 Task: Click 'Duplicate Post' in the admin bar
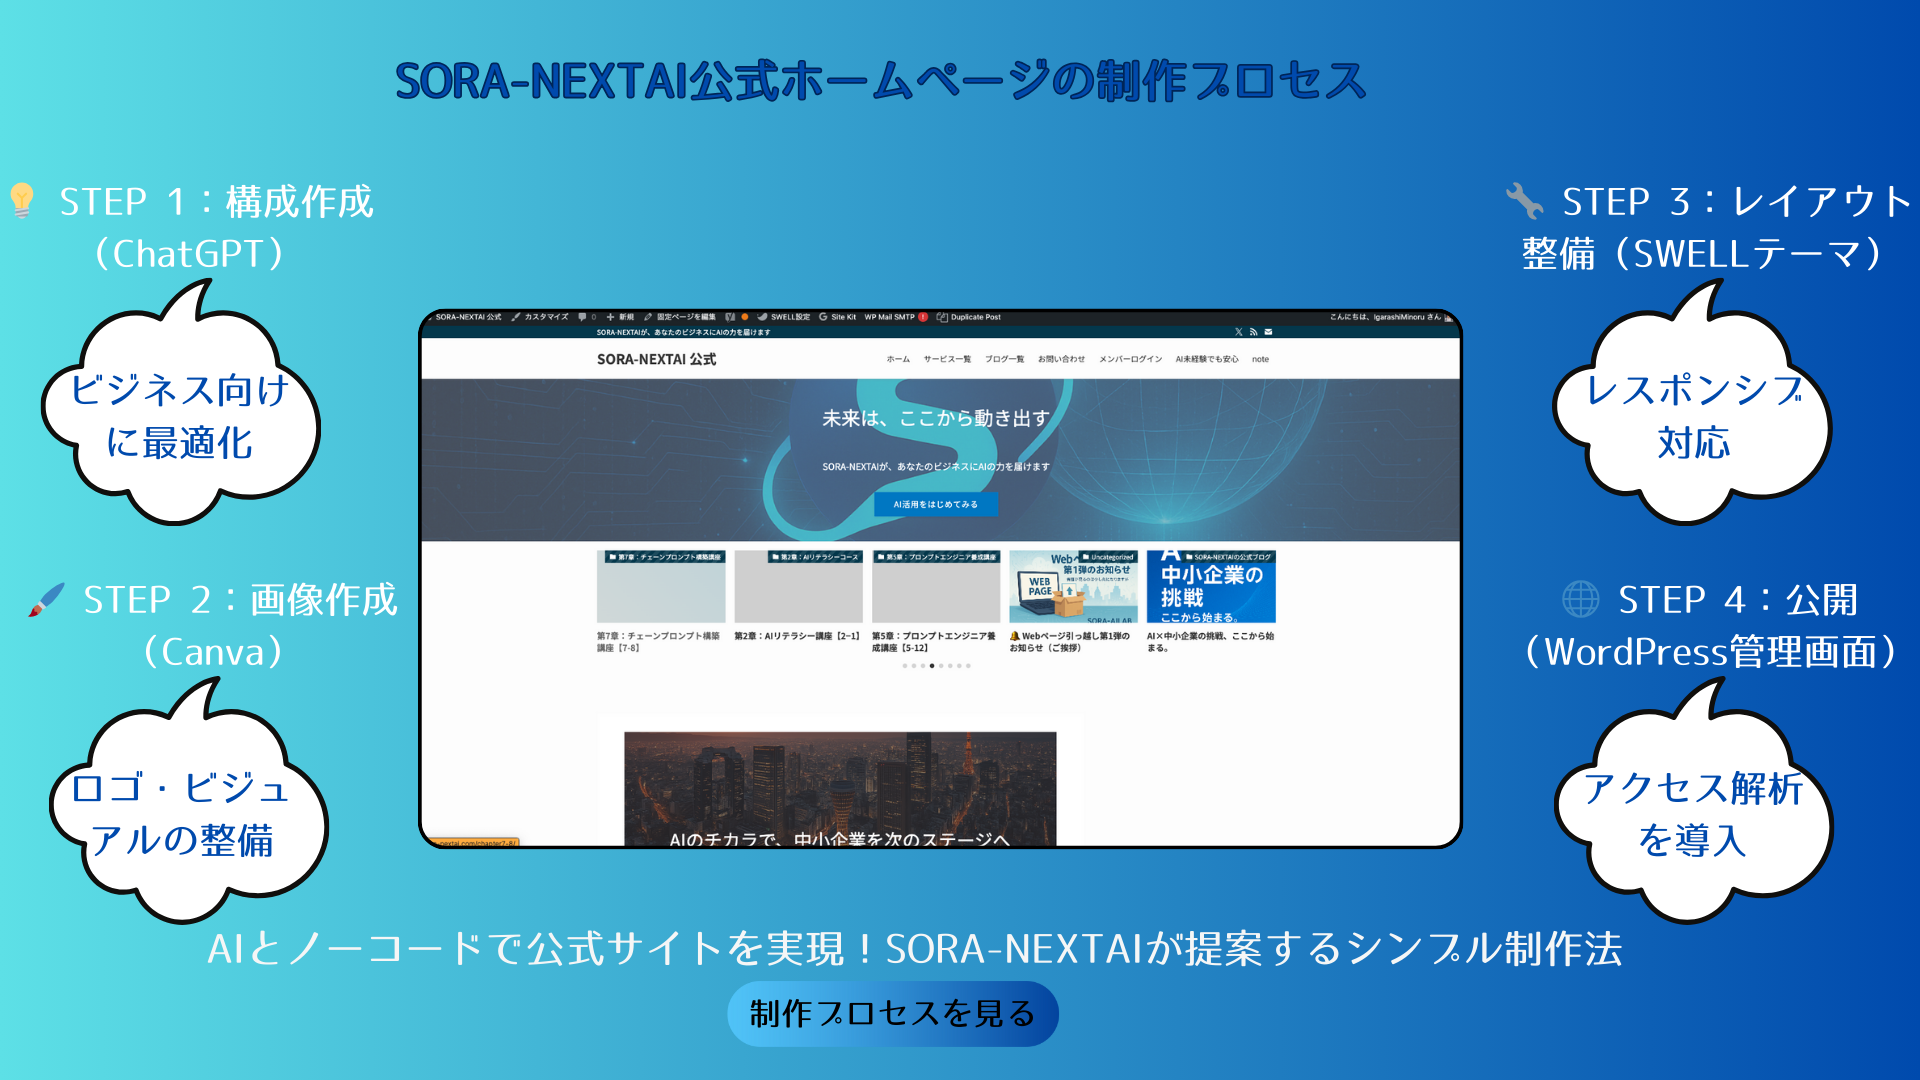[x=968, y=317]
